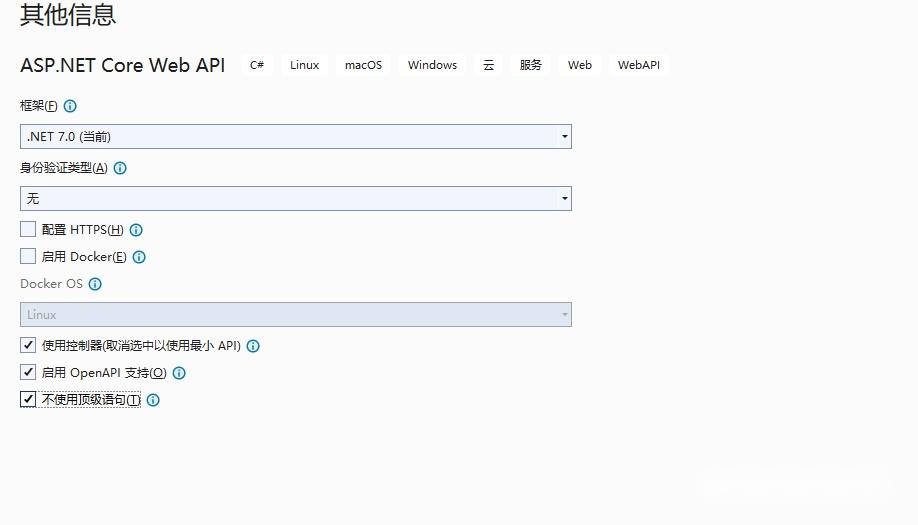
Task: Click the 框架(F) label
Action: [39, 106]
